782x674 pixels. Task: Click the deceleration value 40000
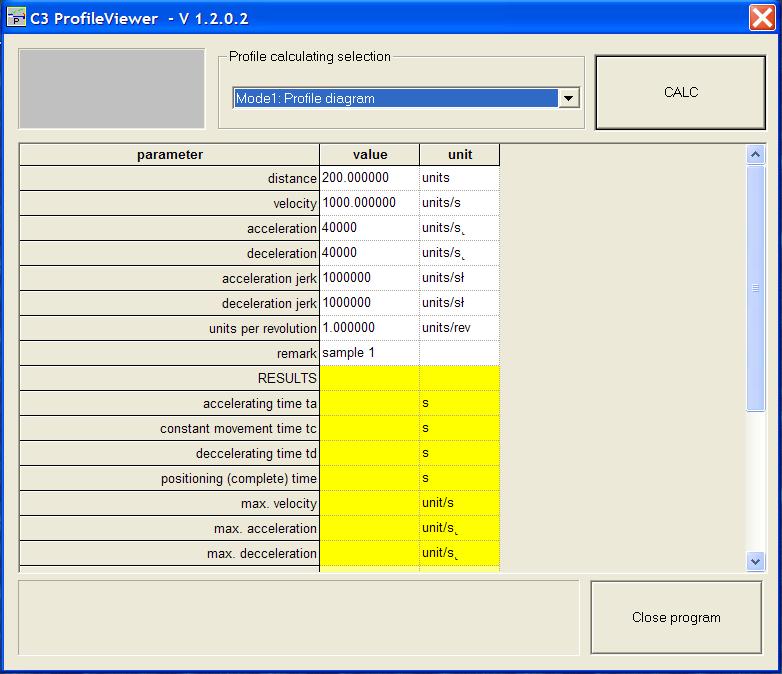click(370, 253)
